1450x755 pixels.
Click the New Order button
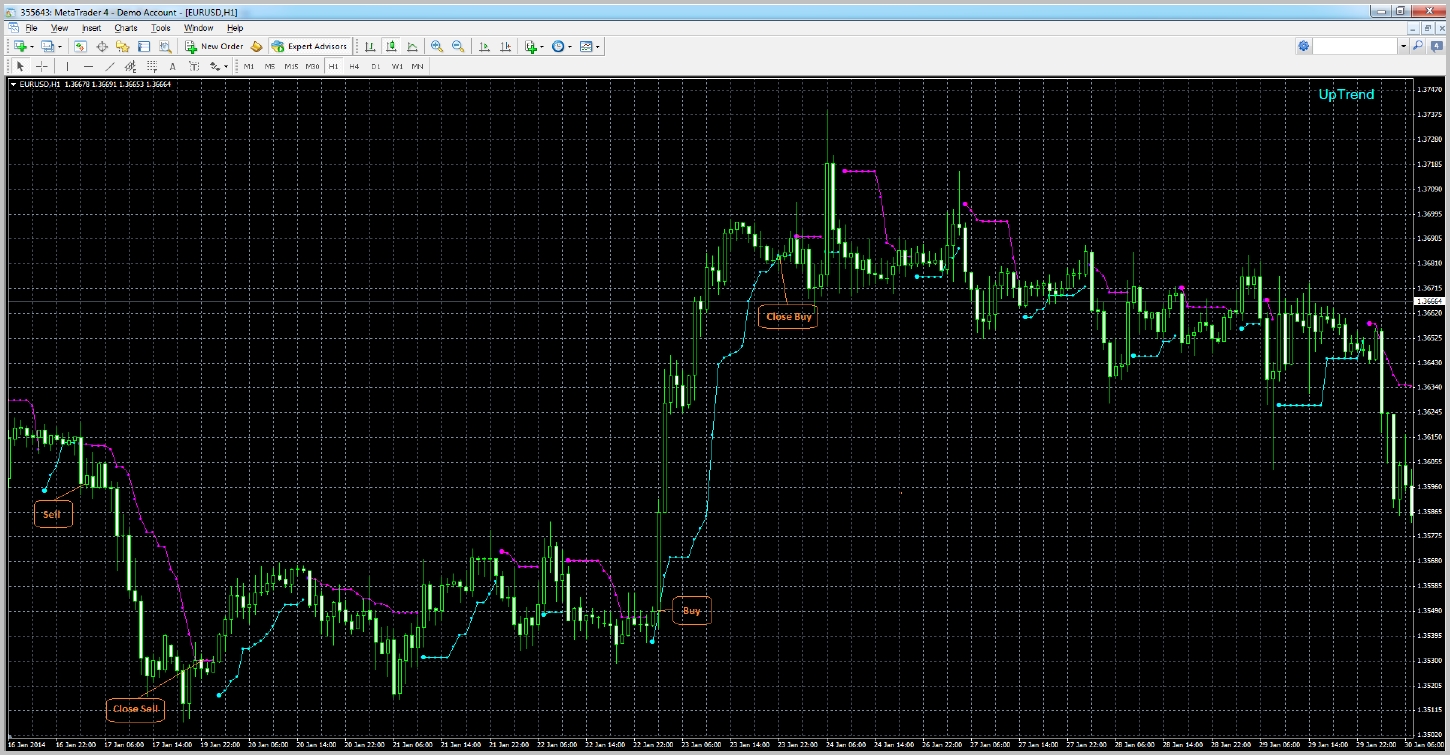[214, 46]
